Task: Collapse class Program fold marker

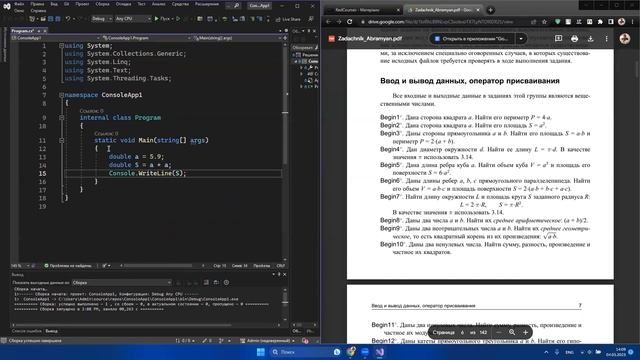Action: click(x=61, y=118)
